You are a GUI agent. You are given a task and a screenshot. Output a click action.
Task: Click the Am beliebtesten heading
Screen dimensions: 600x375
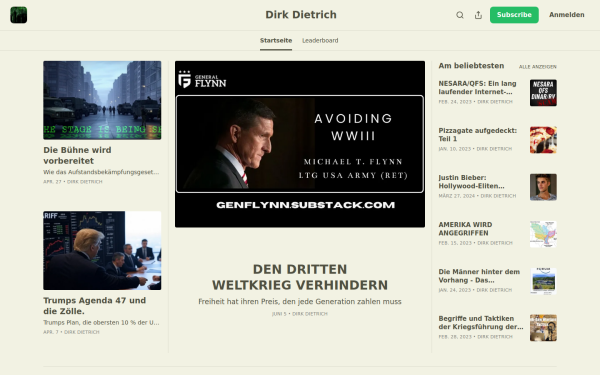click(x=471, y=66)
